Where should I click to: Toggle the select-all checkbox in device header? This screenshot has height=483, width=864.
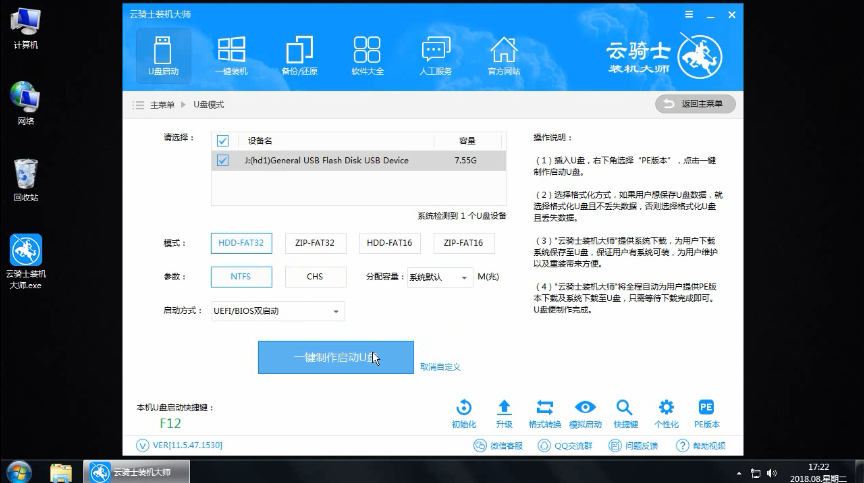coord(223,141)
